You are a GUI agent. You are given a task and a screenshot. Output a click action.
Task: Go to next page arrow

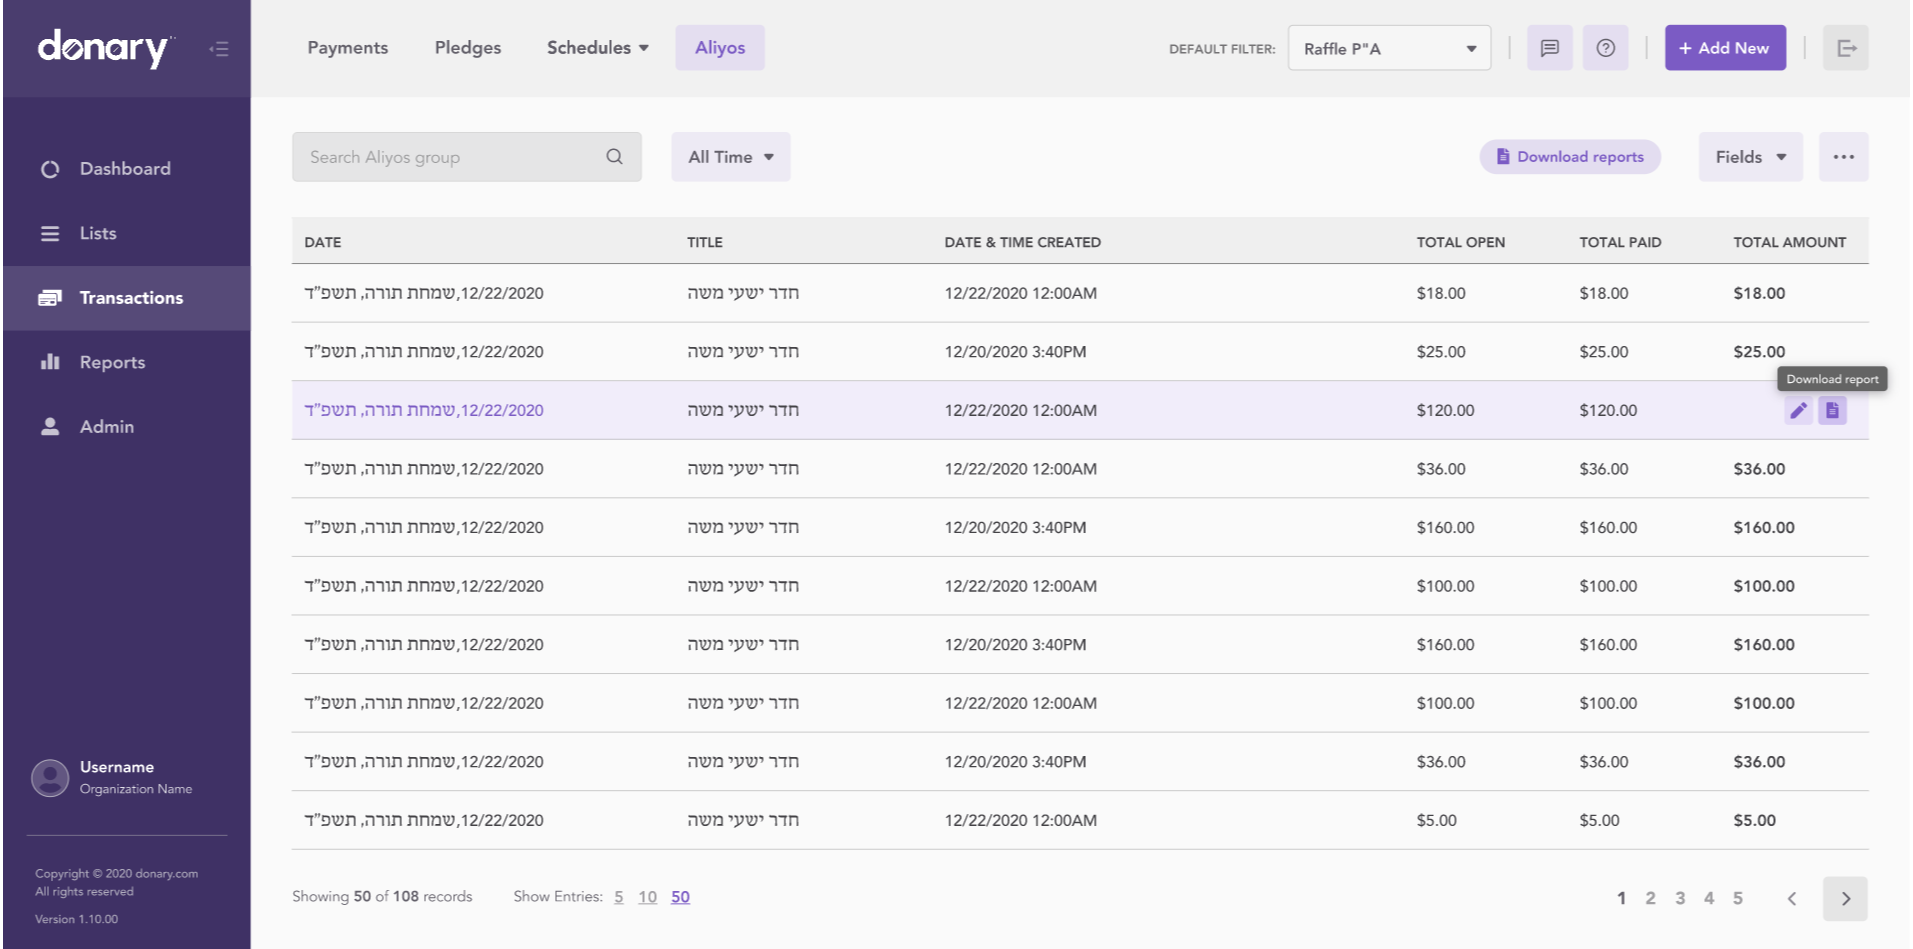click(1845, 898)
